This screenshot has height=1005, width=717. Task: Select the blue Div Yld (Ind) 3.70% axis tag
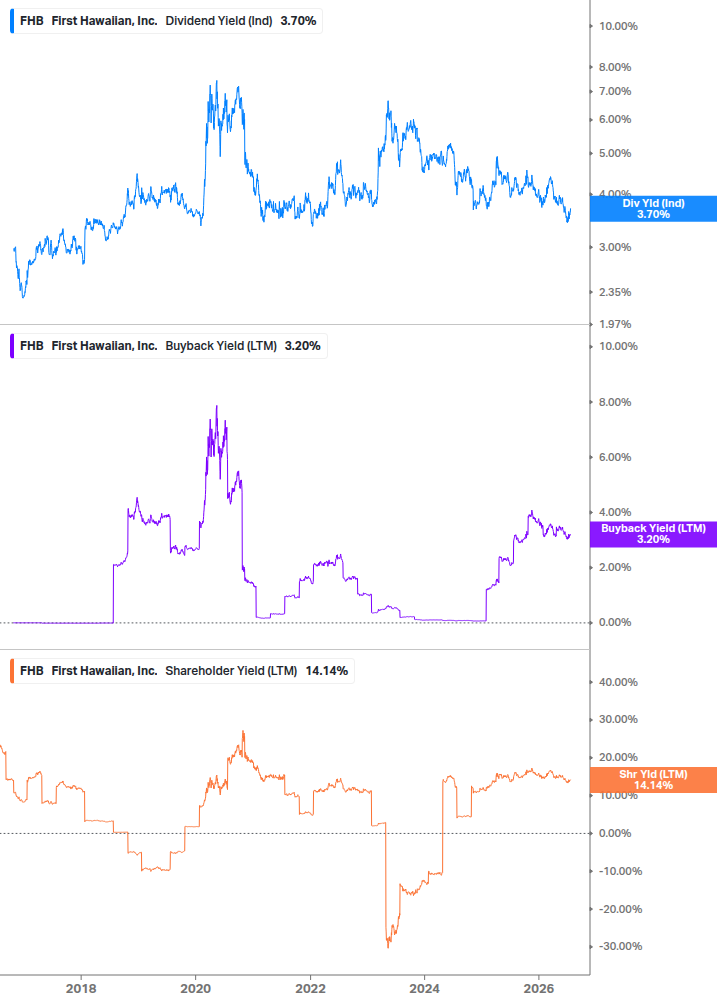(x=653, y=209)
